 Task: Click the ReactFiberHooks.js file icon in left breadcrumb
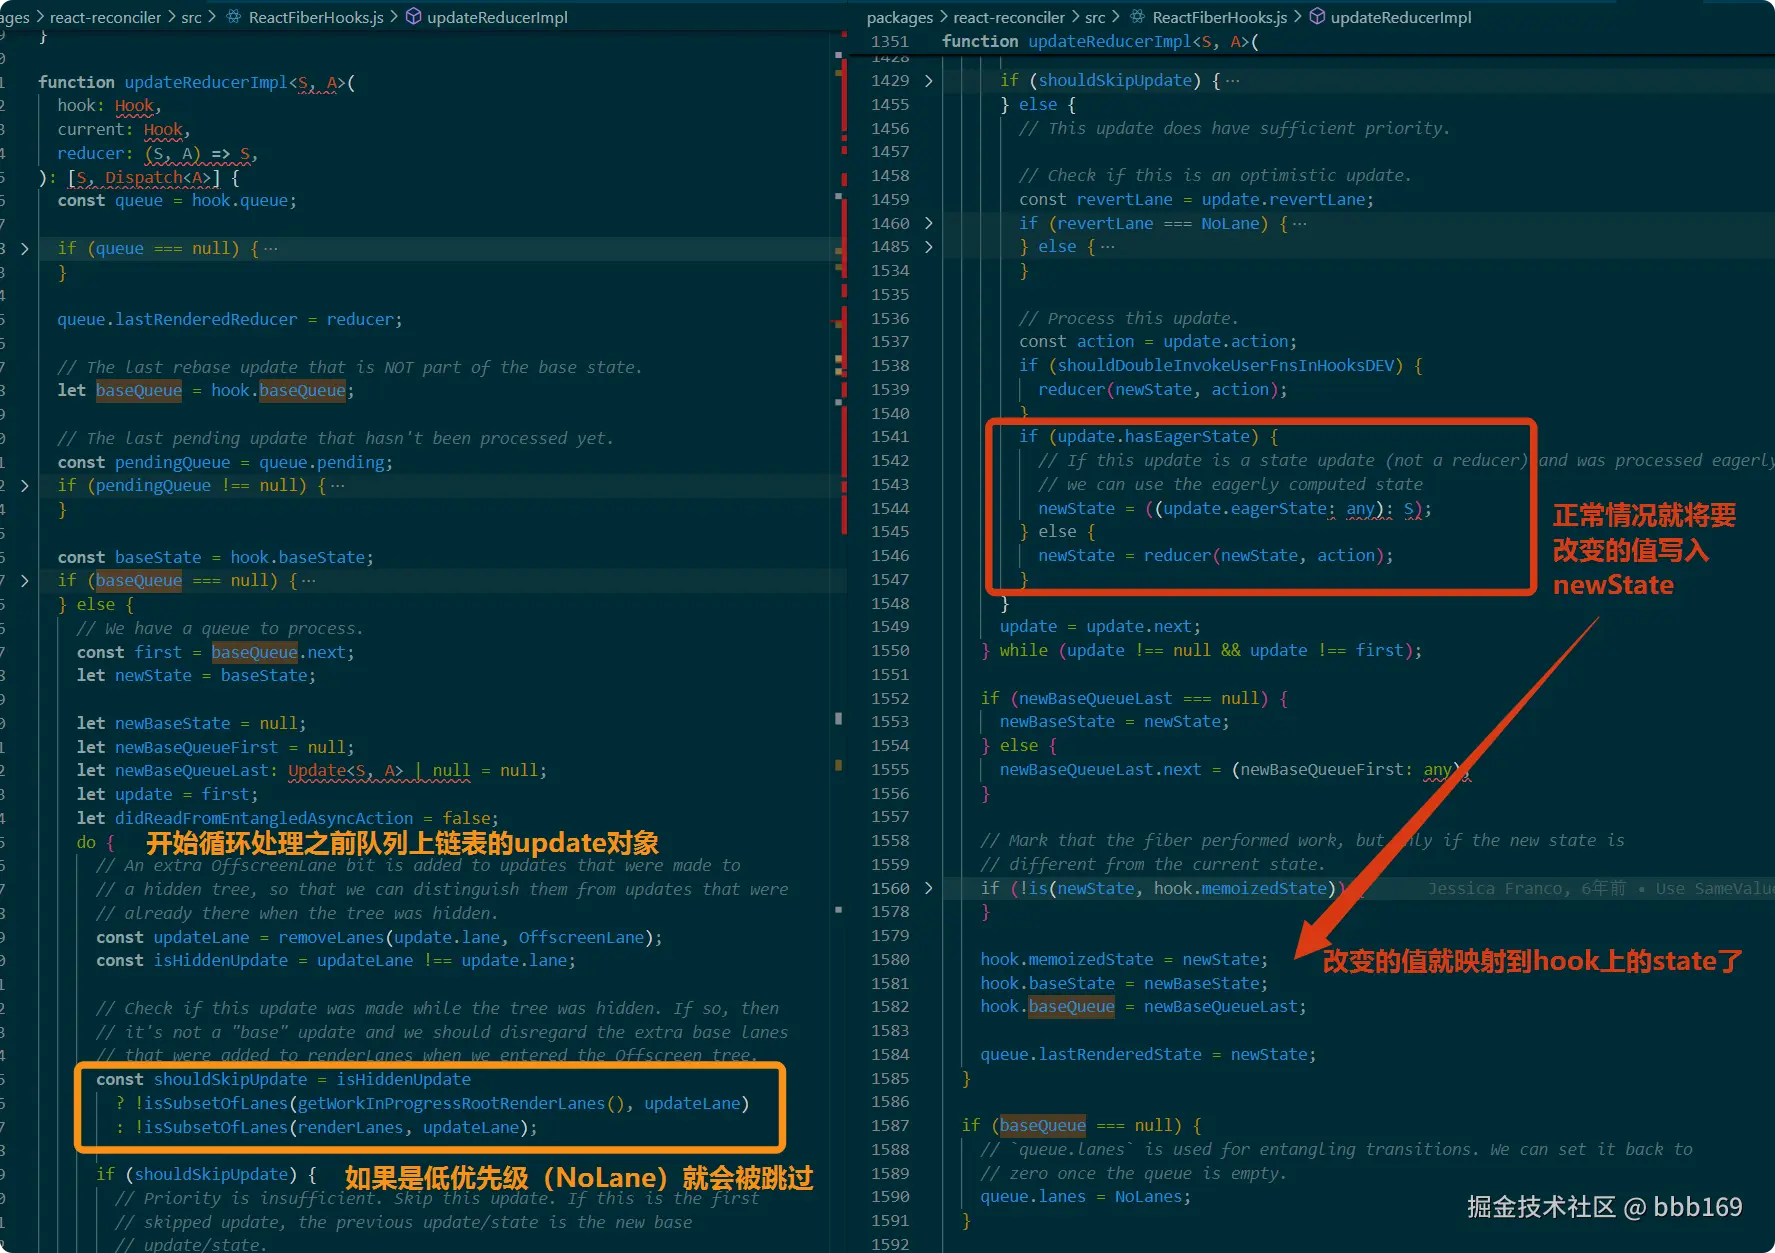pos(234,17)
